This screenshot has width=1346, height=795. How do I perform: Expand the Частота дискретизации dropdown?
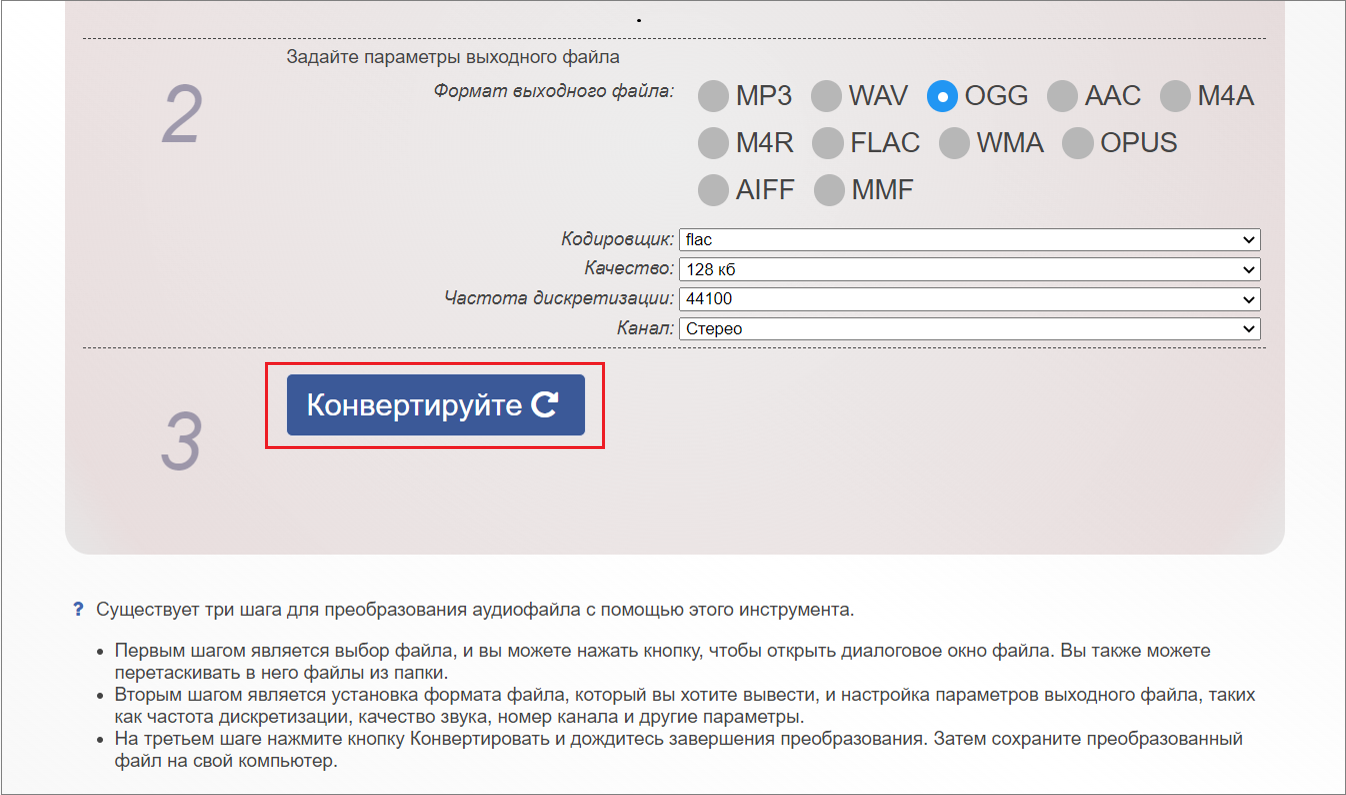(969, 299)
